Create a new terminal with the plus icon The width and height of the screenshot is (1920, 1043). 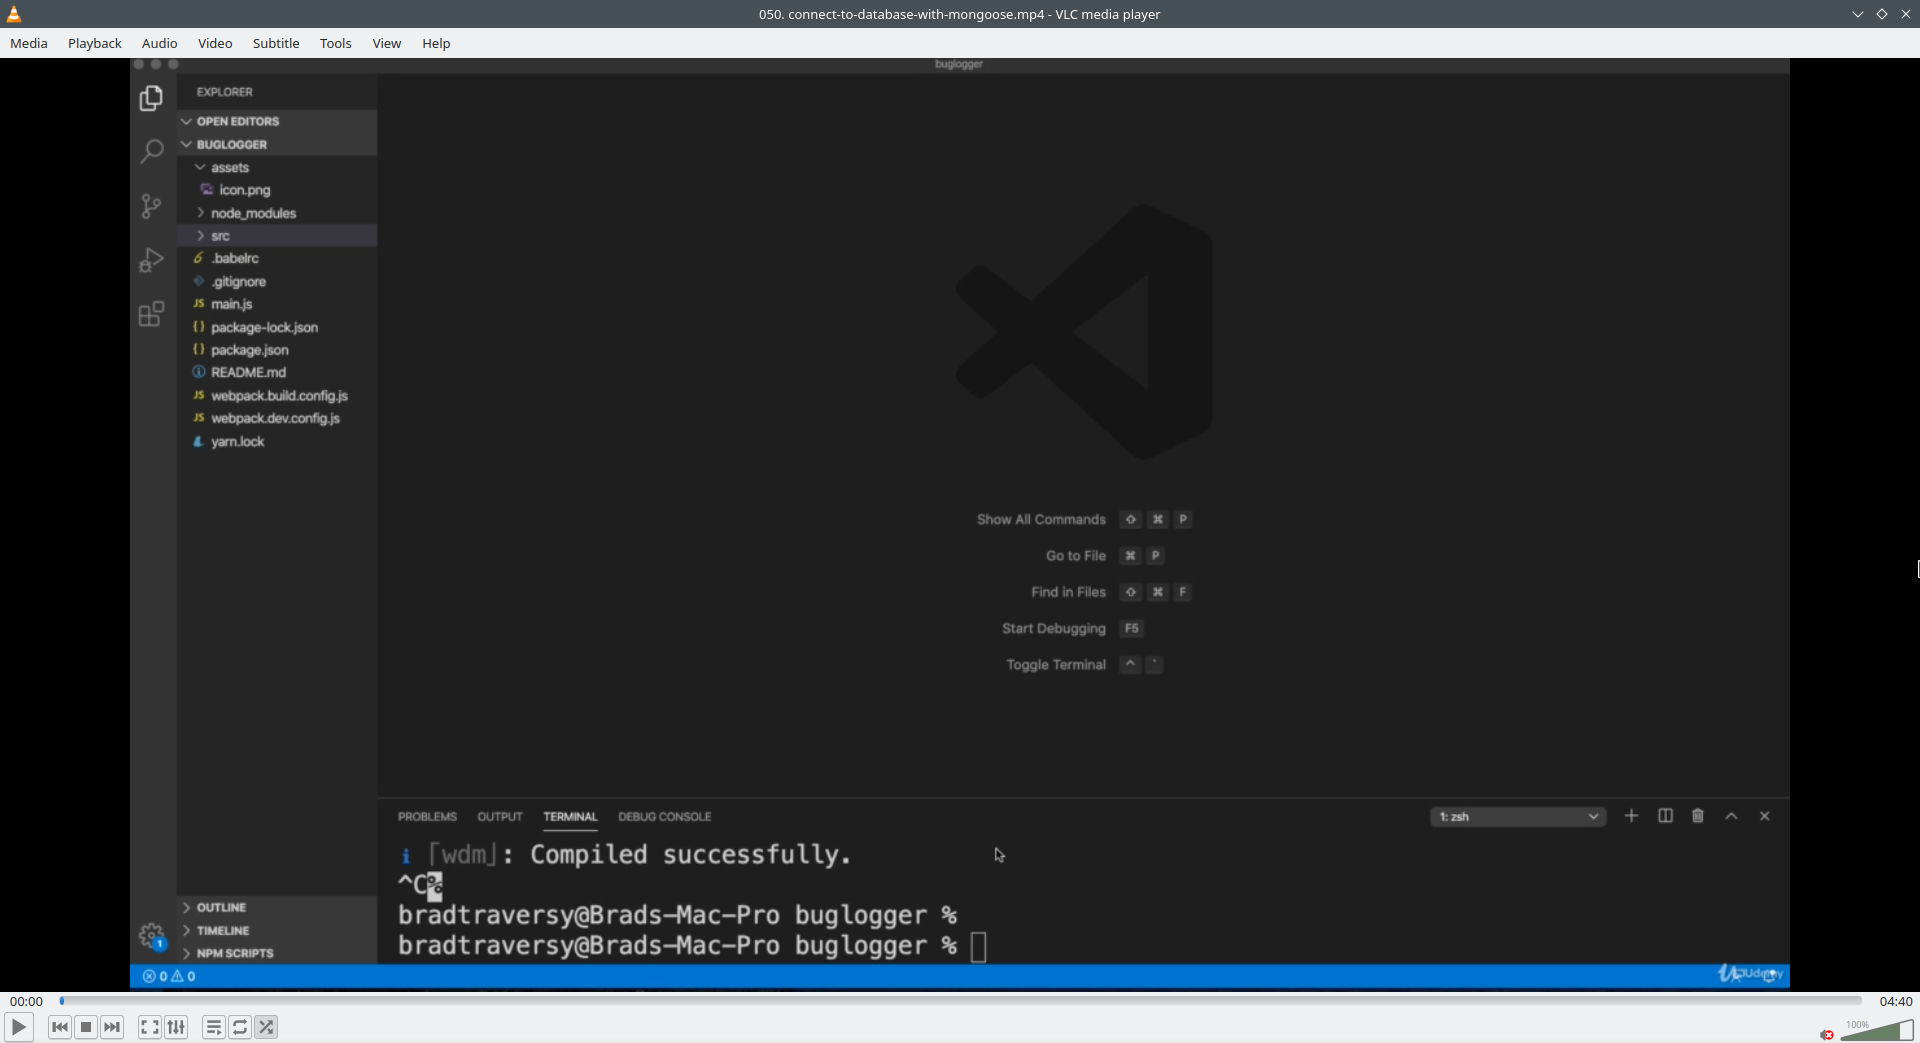1631,816
